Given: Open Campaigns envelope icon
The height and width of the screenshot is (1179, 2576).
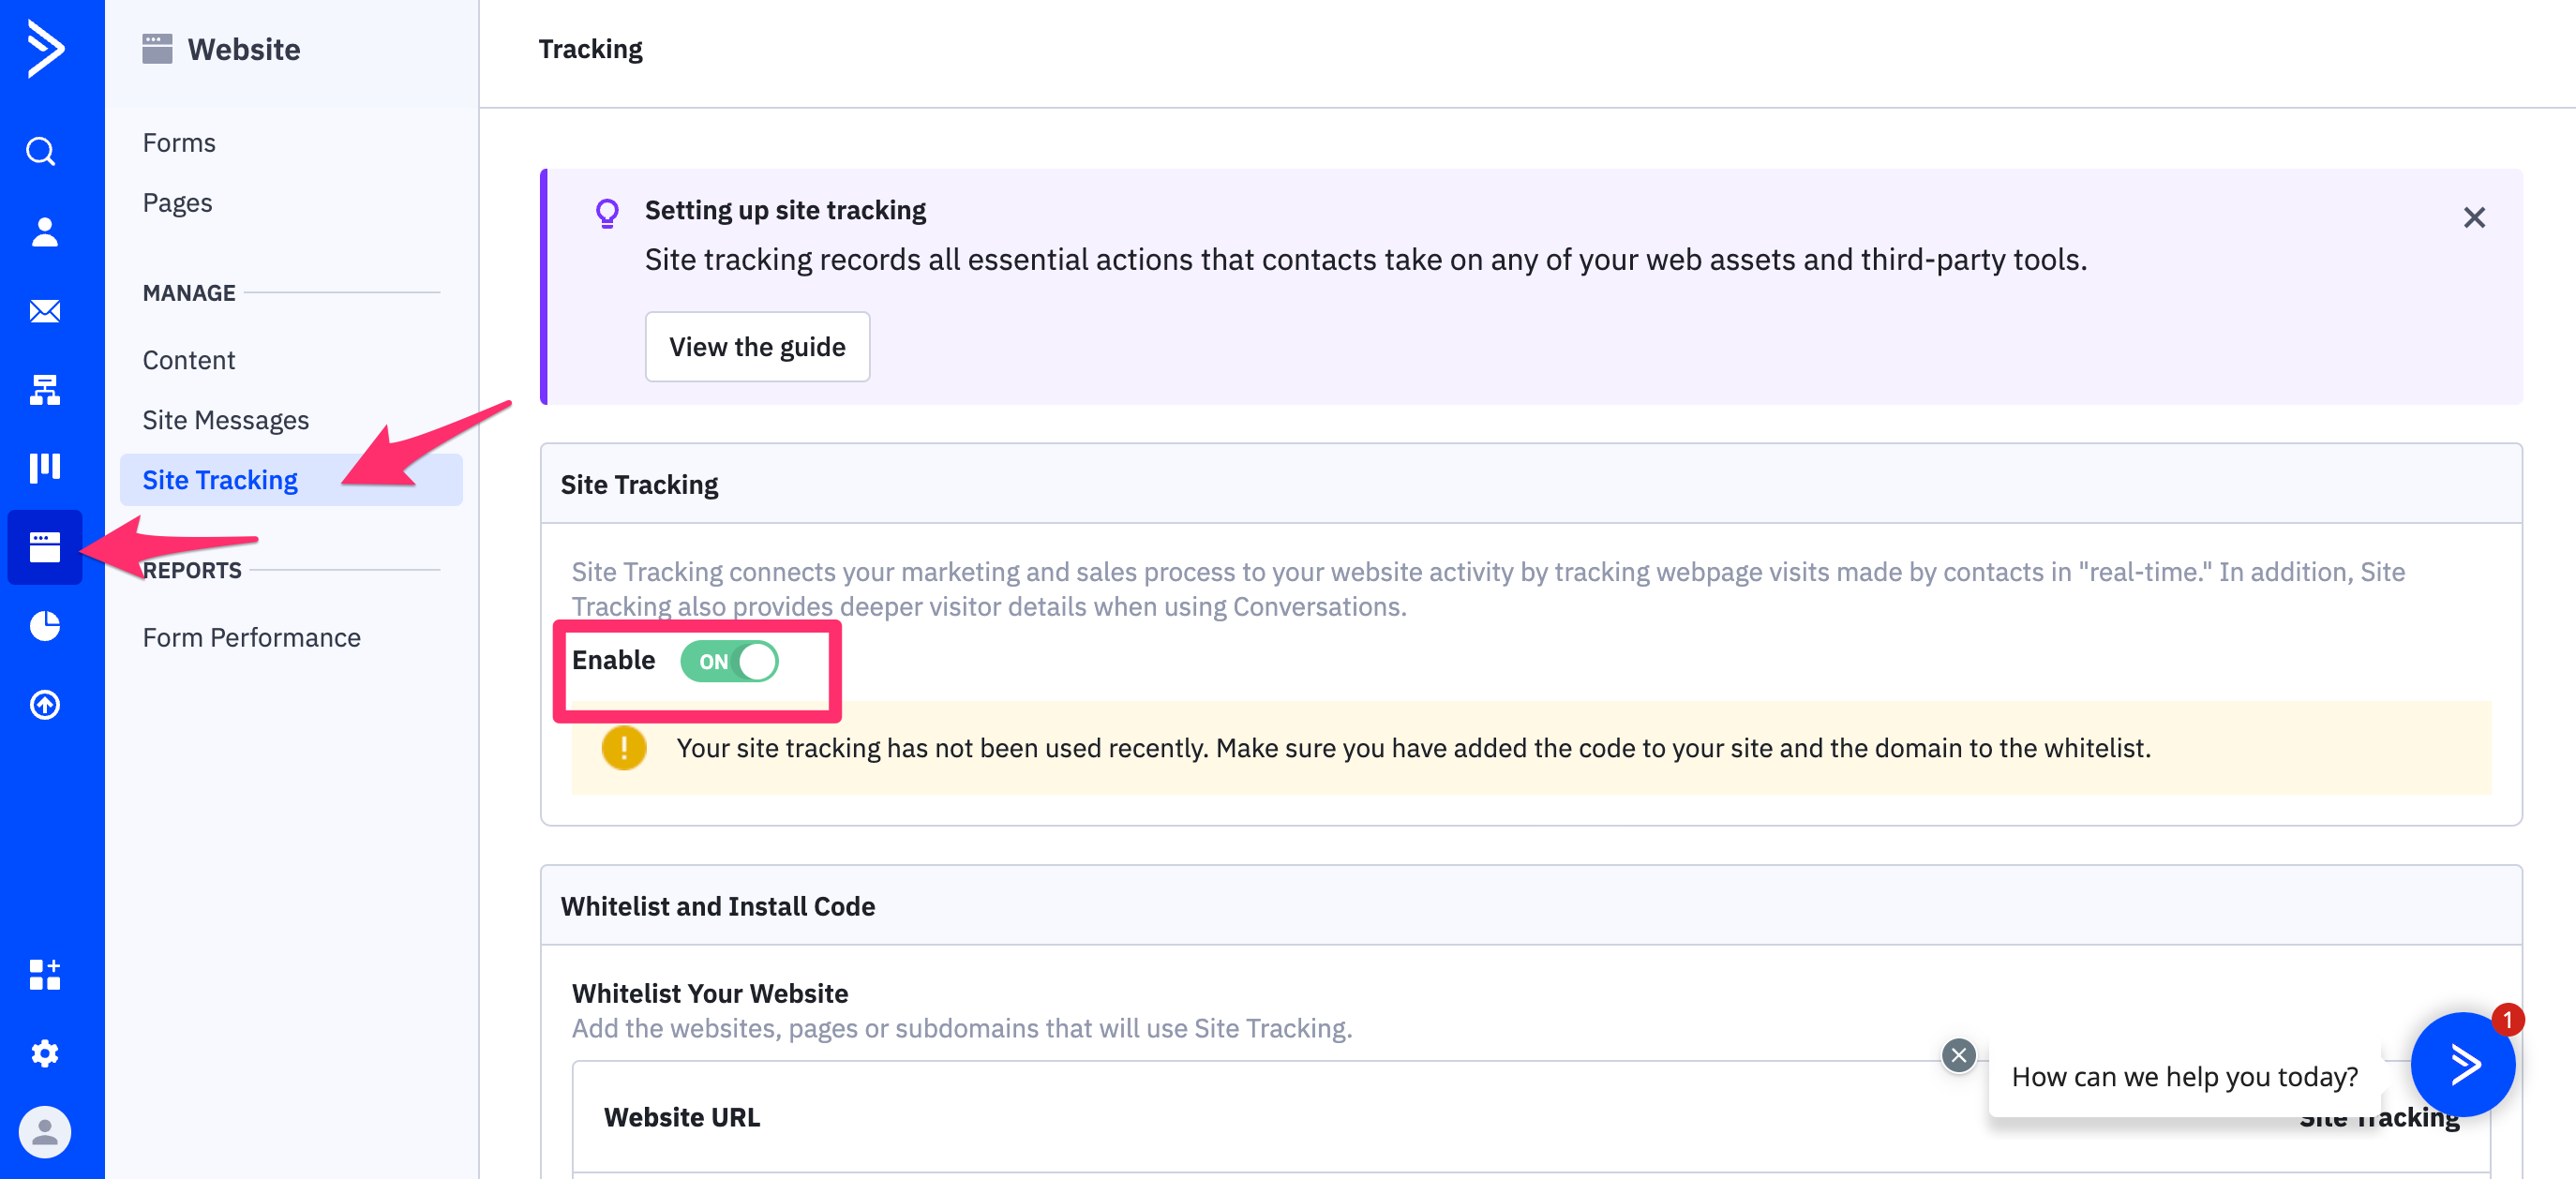Looking at the screenshot, I should click(44, 311).
